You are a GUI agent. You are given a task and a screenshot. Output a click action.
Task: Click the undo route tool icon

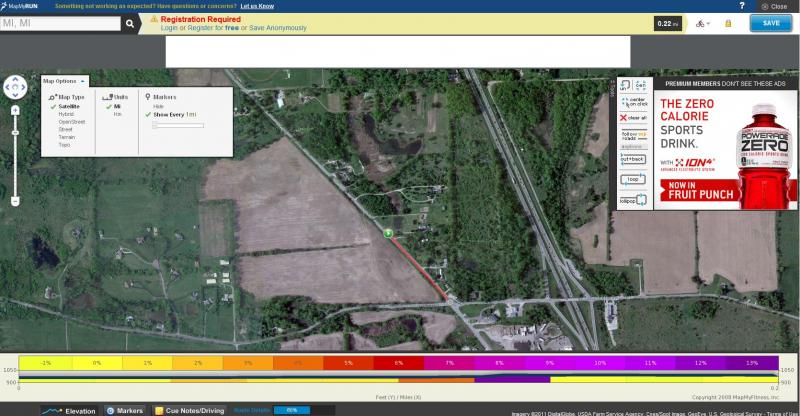click(626, 85)
